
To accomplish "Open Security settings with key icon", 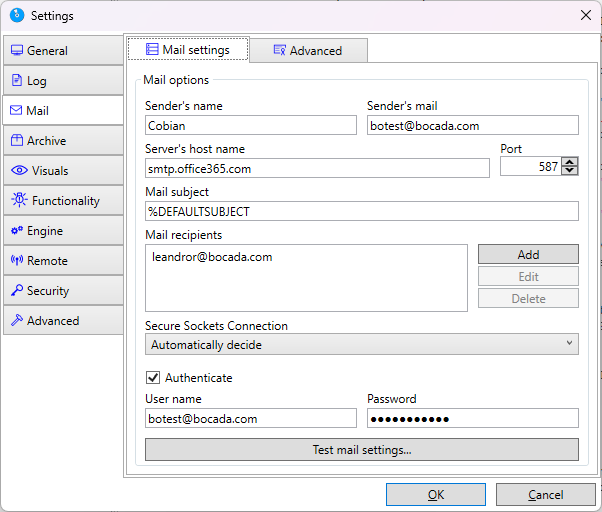I will 62,291.
